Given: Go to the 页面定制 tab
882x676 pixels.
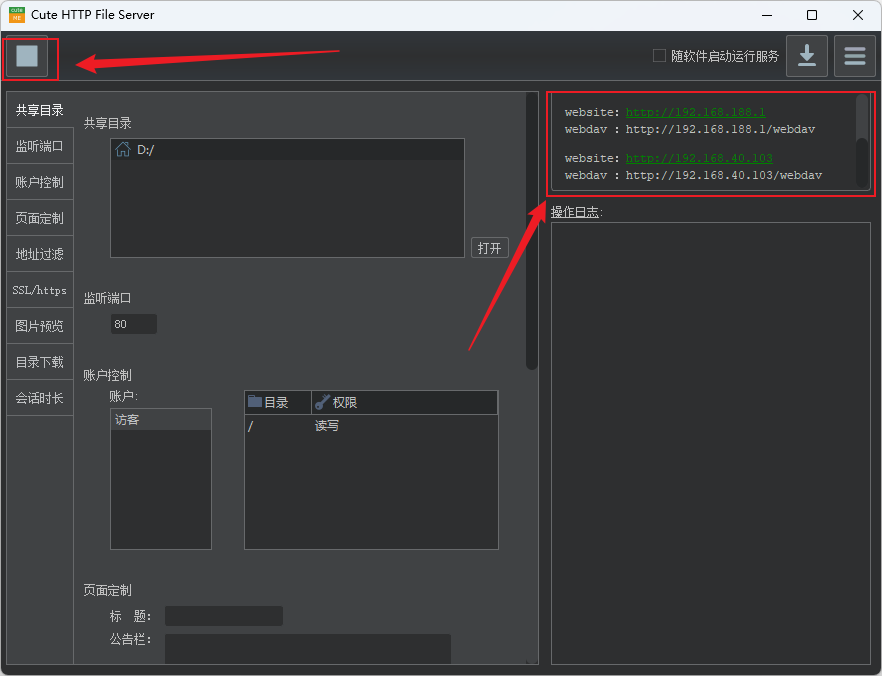Looking at the screenshot, I should click(40, 218).
